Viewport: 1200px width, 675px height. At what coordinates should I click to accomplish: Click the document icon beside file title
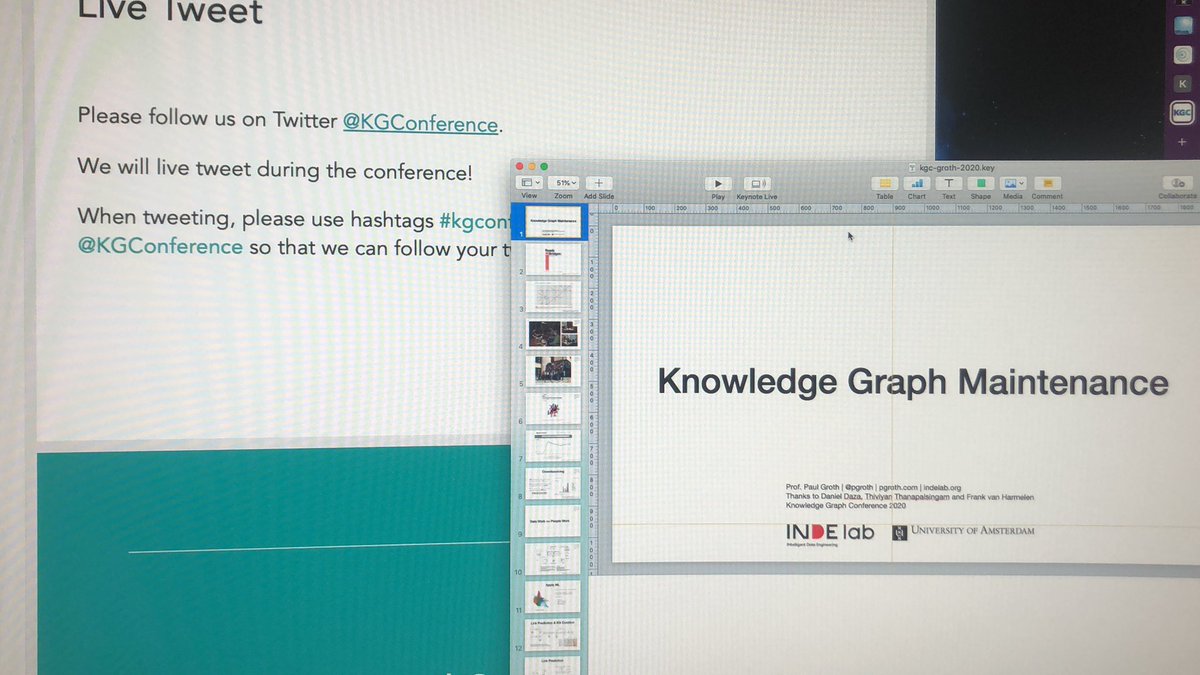(912, 168)
